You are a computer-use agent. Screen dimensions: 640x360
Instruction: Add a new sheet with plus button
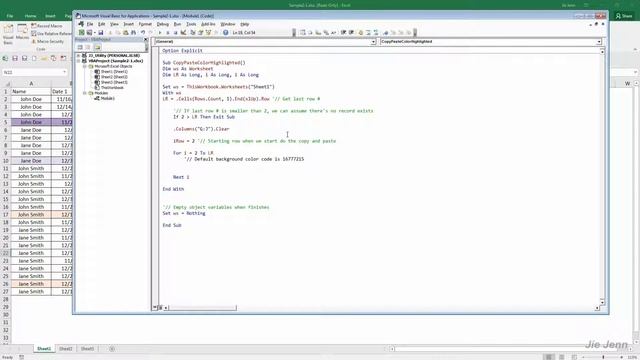[x=112, y=349]
